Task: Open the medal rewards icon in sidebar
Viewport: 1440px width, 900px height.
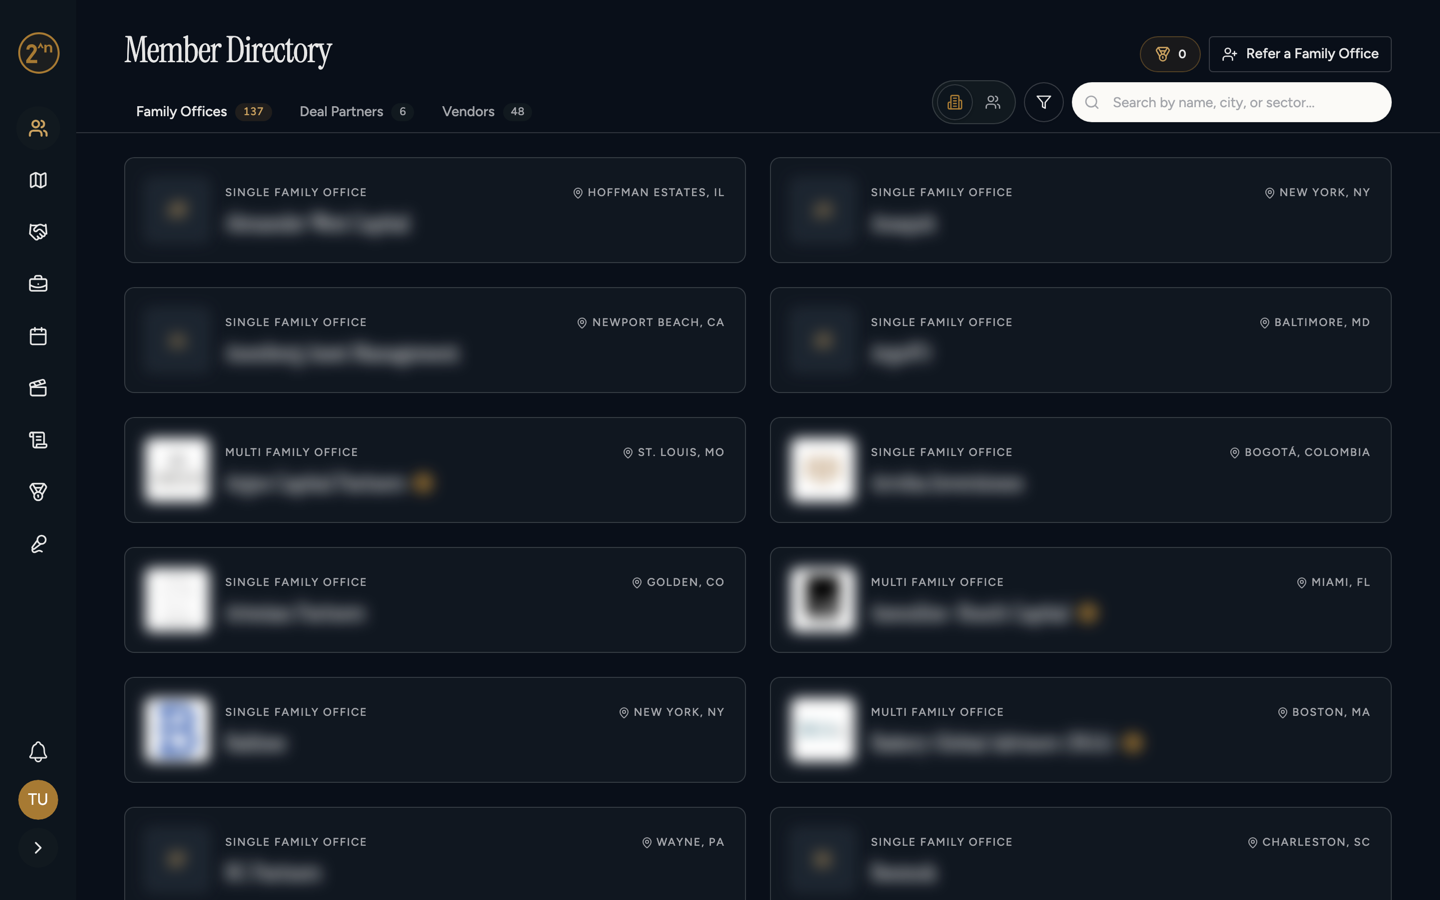Action: (38, 492)
